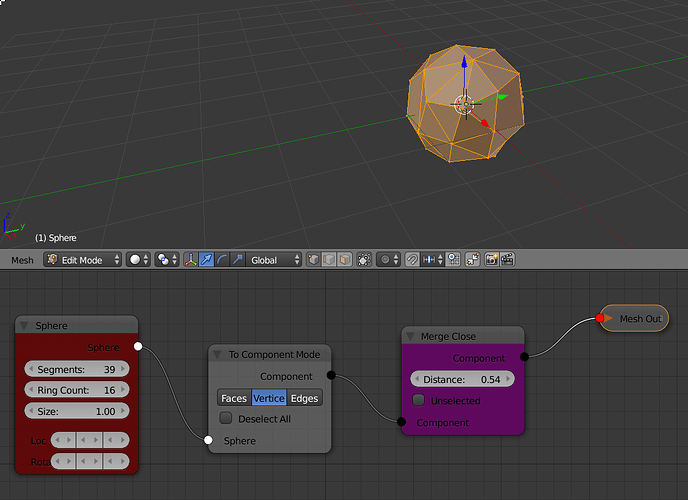Open the Edit Mode dropdown
Viewport: 688px width, 500px height.
coord(82,260)
